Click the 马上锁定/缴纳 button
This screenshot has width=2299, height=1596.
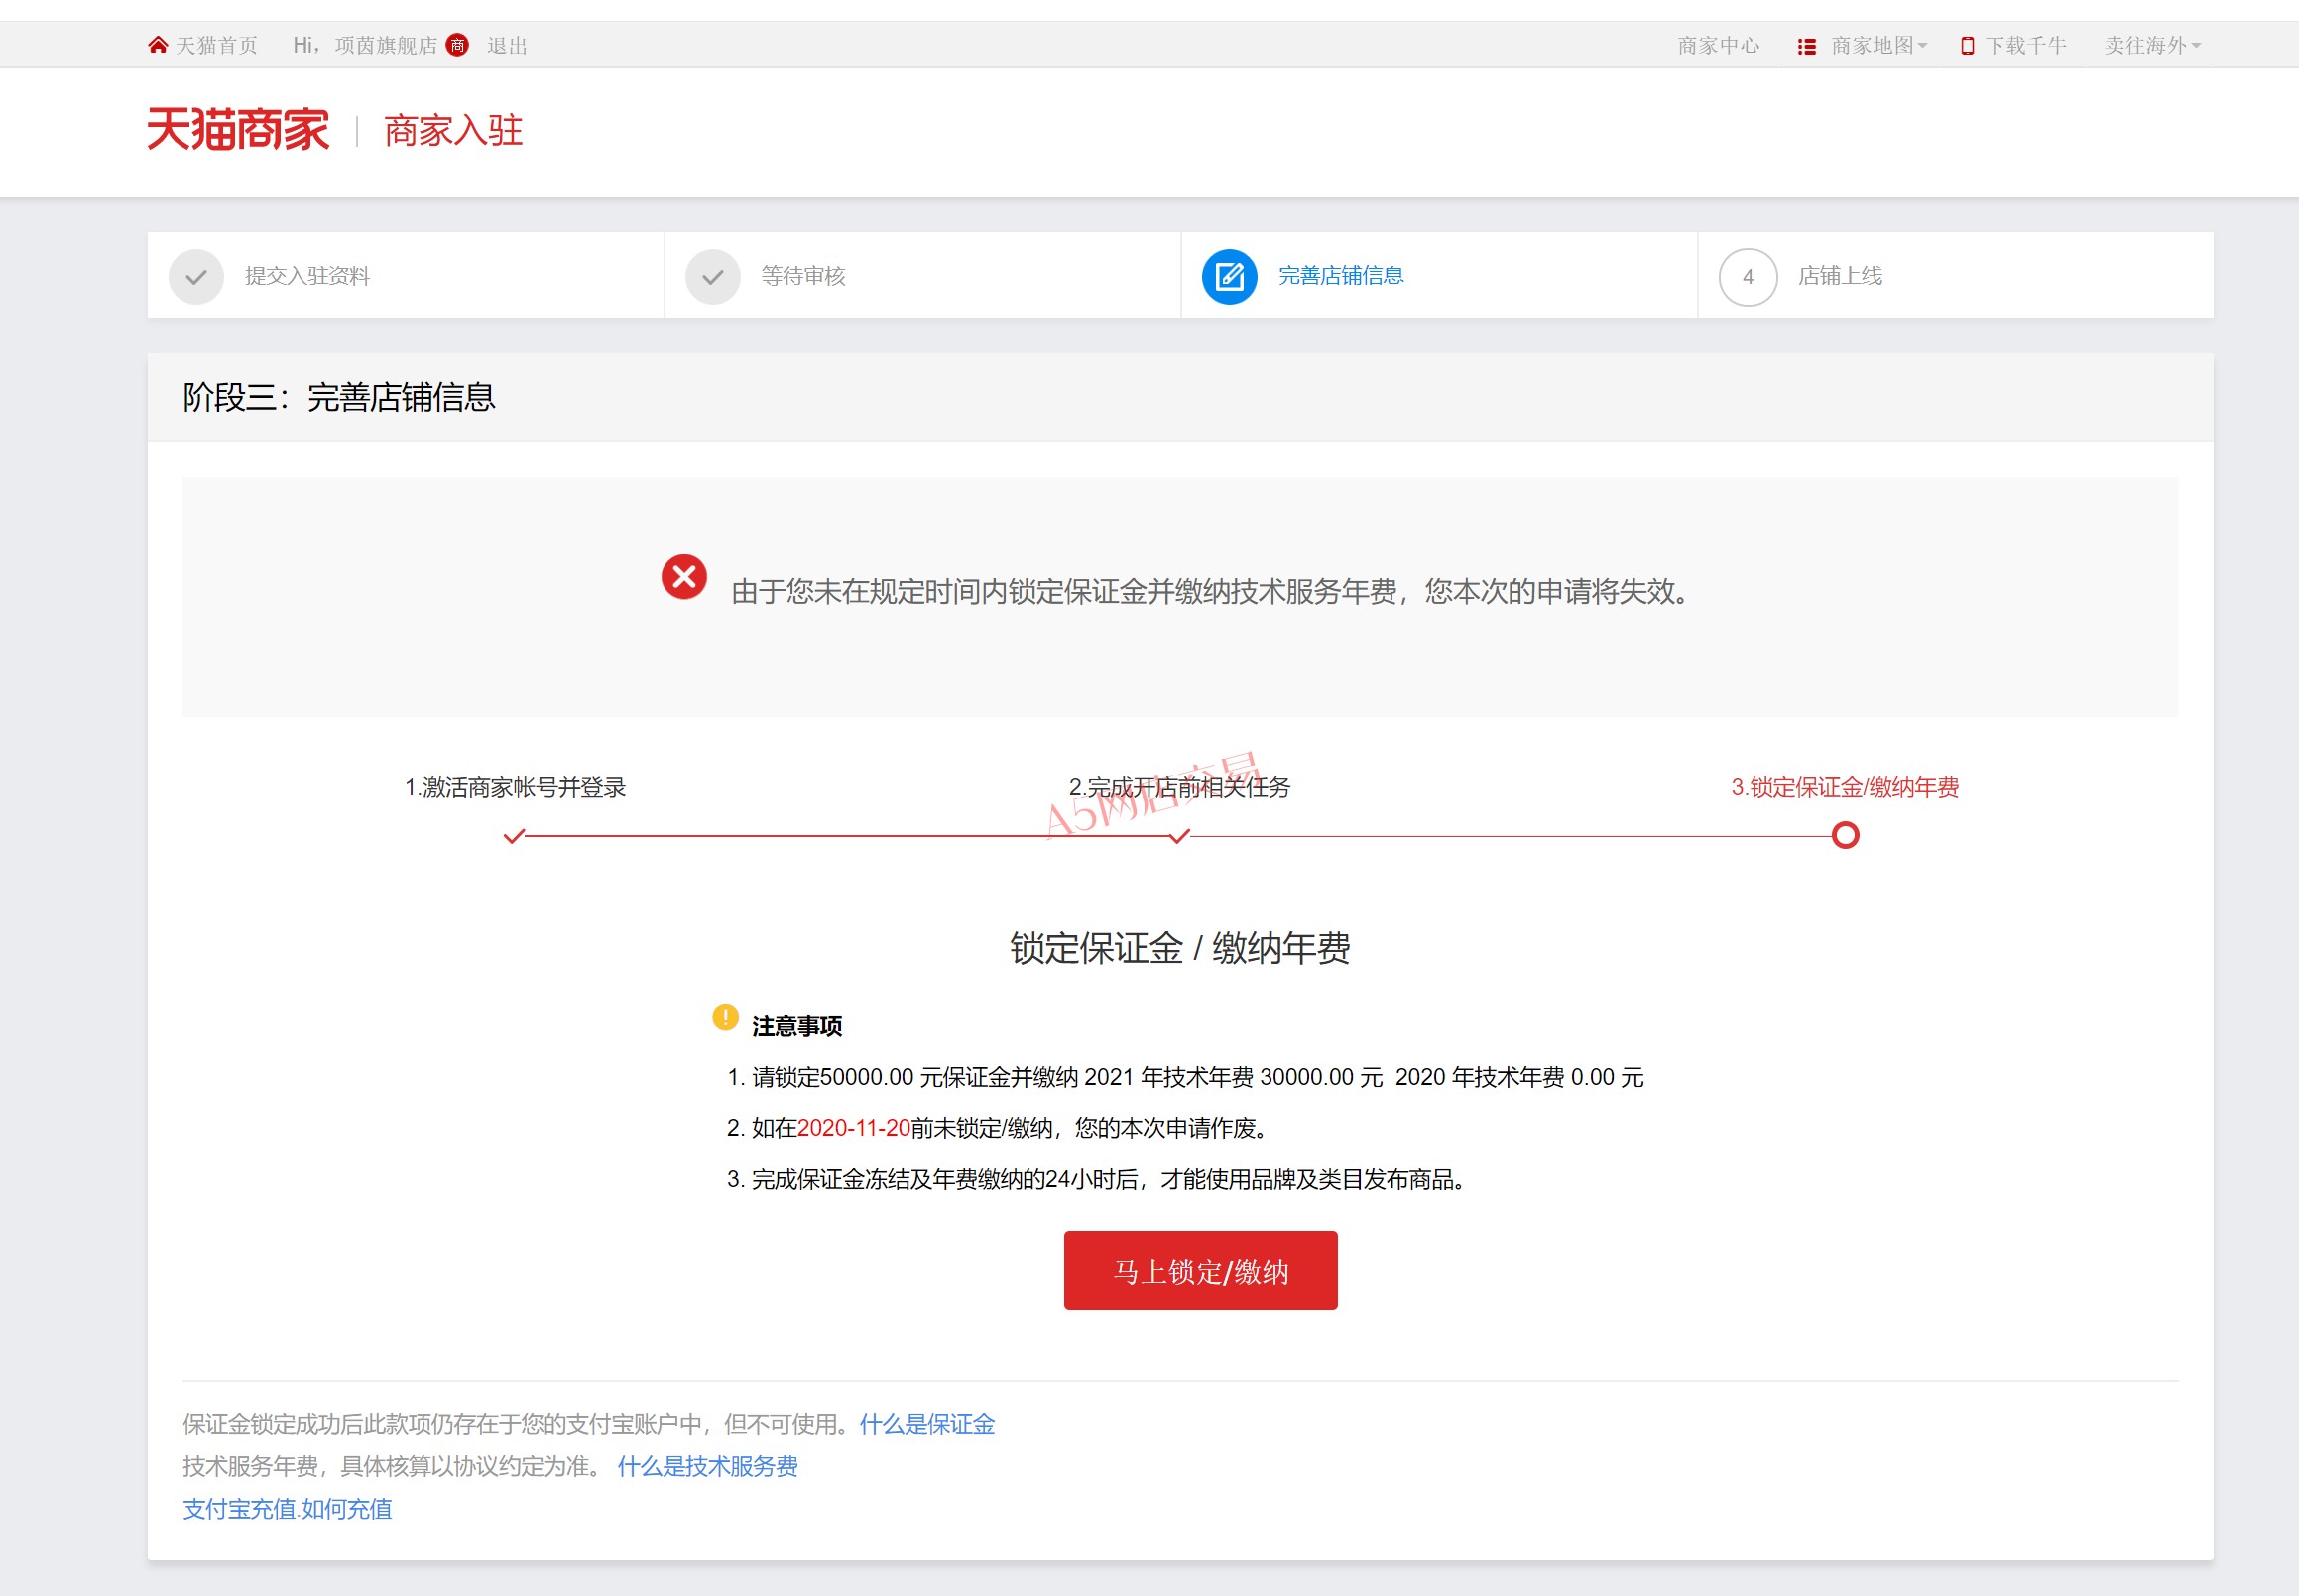pos(1200,1270)
